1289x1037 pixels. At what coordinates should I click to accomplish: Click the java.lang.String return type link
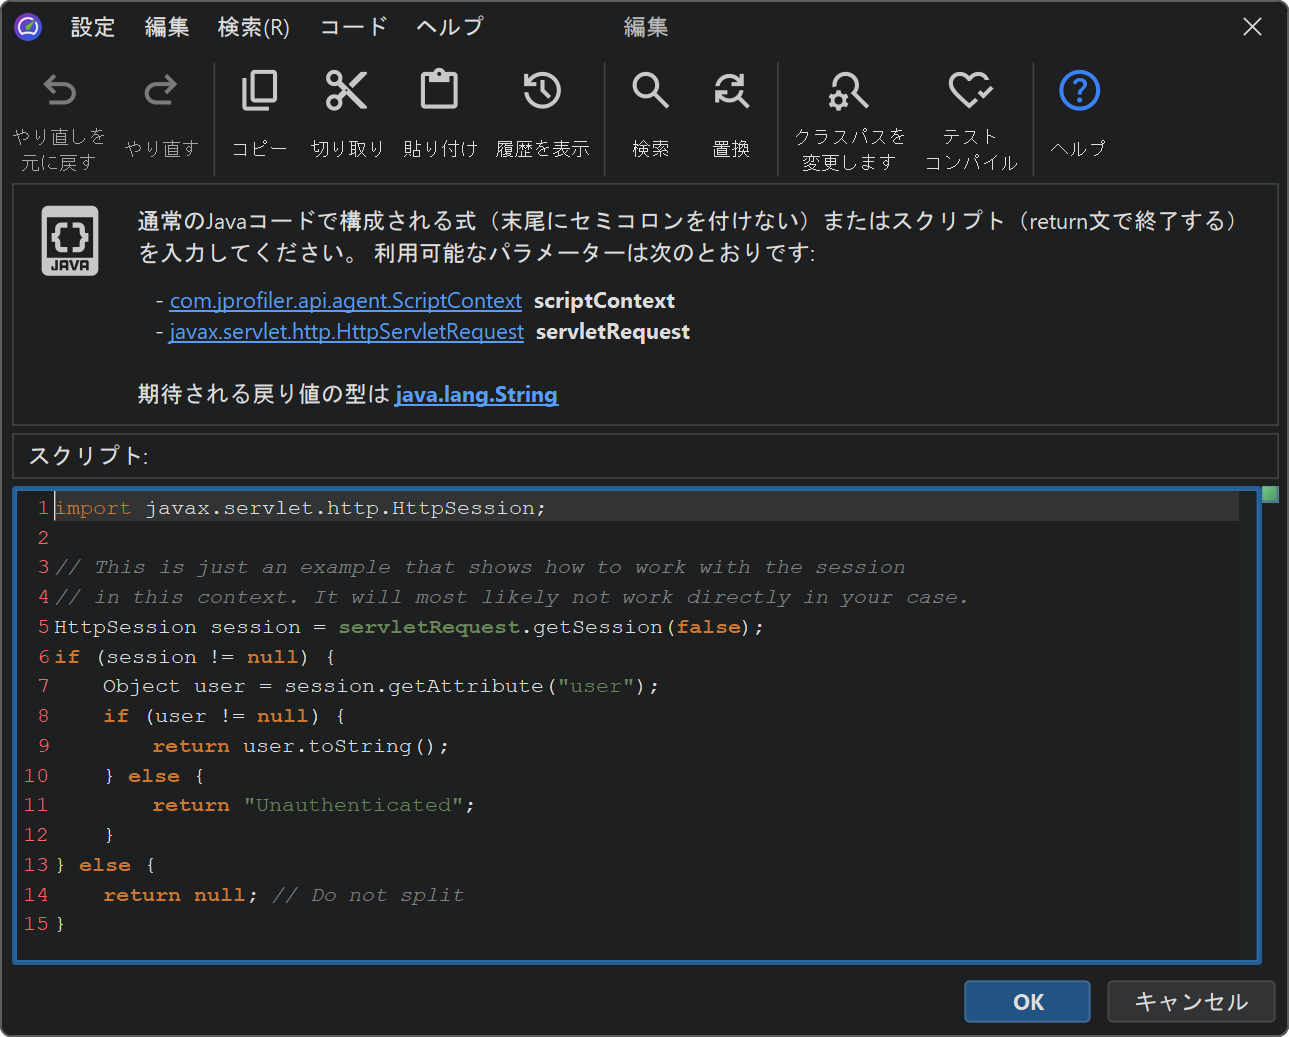[477, 395]
